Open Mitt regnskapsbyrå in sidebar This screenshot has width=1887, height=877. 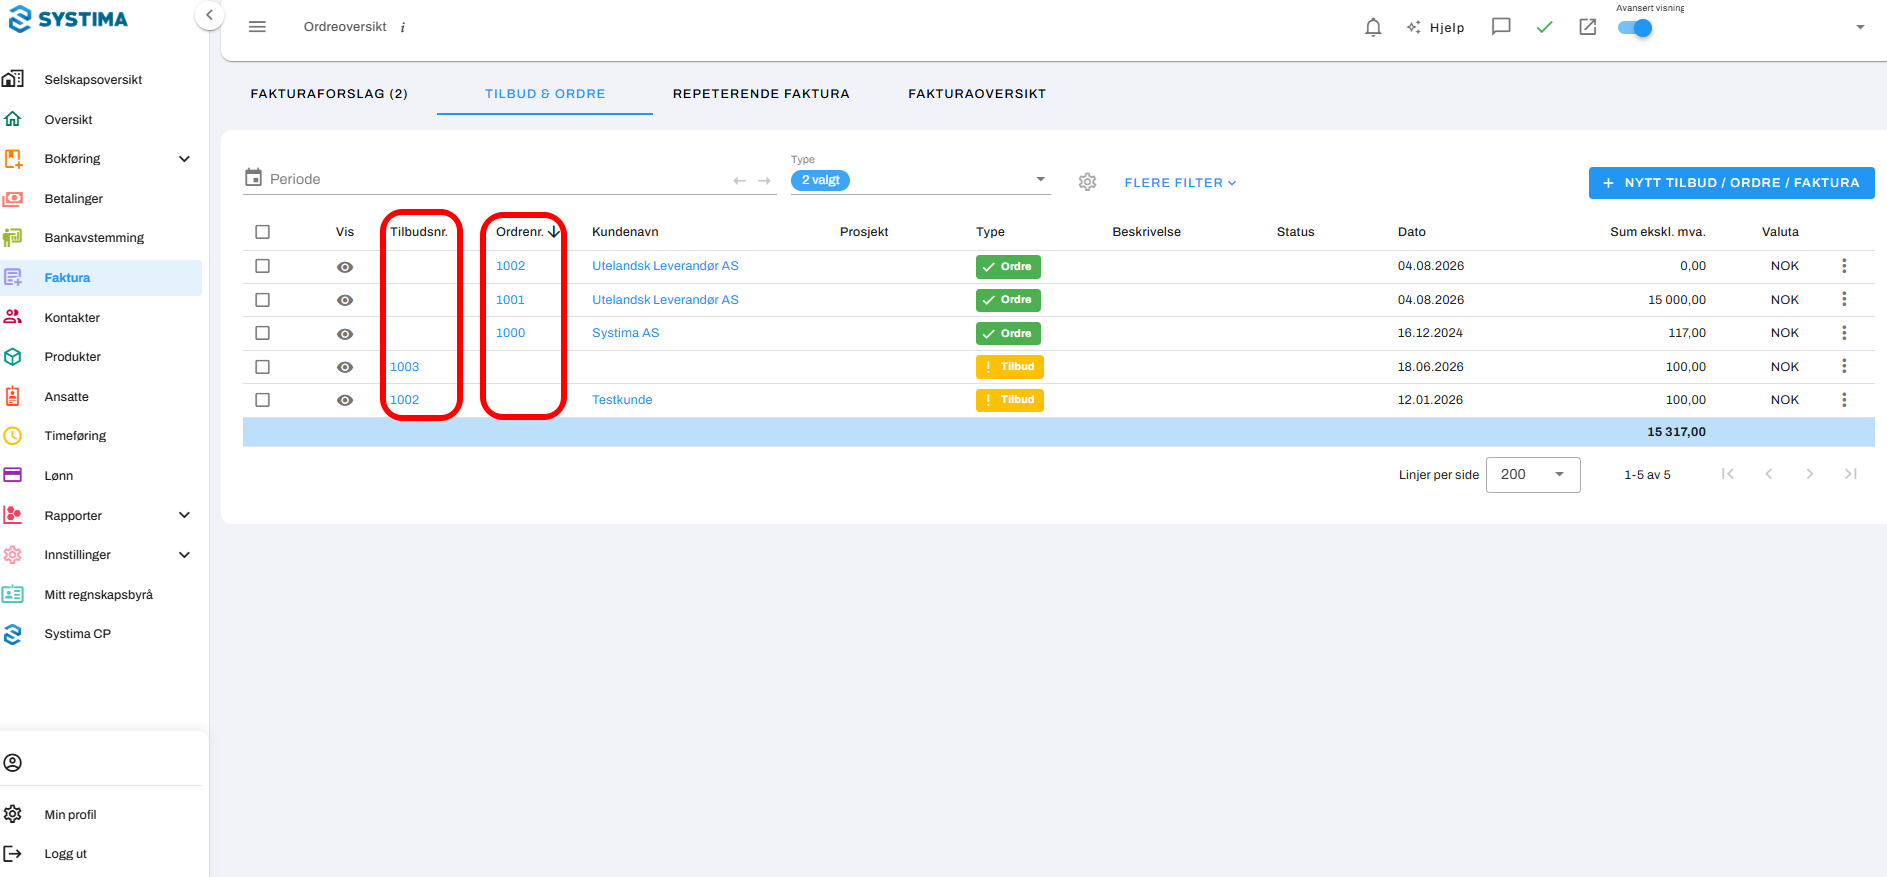coord(98,595)
